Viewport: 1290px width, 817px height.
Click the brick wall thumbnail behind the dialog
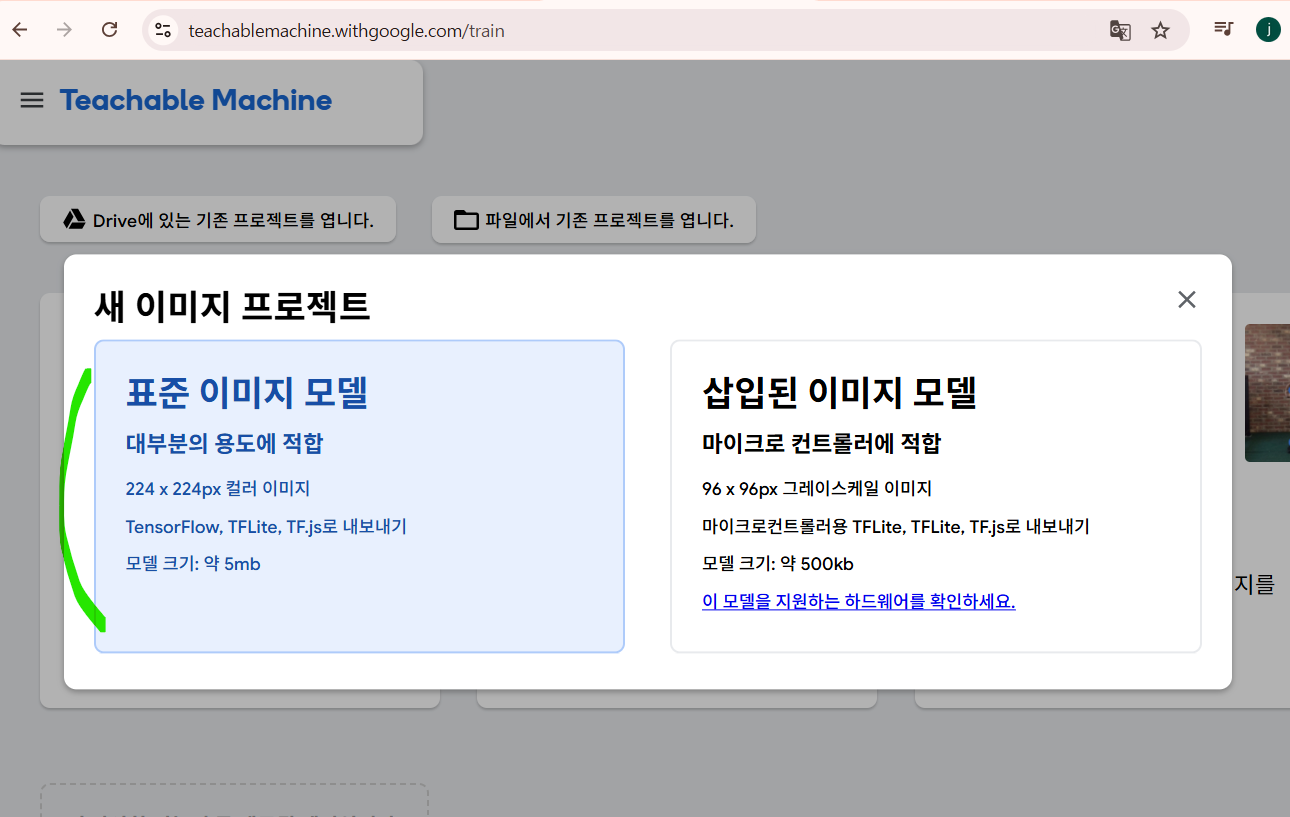pos(1267,393)
